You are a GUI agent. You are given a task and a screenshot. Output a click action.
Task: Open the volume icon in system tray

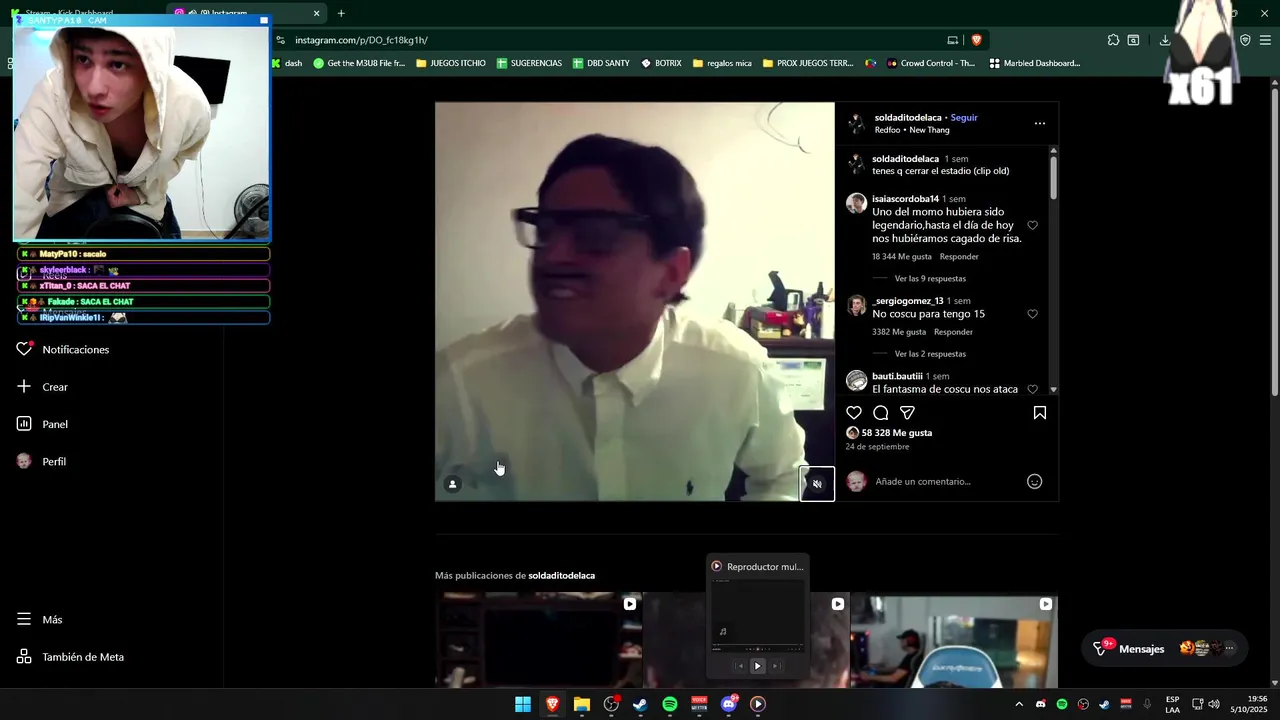pos(1214,704)
